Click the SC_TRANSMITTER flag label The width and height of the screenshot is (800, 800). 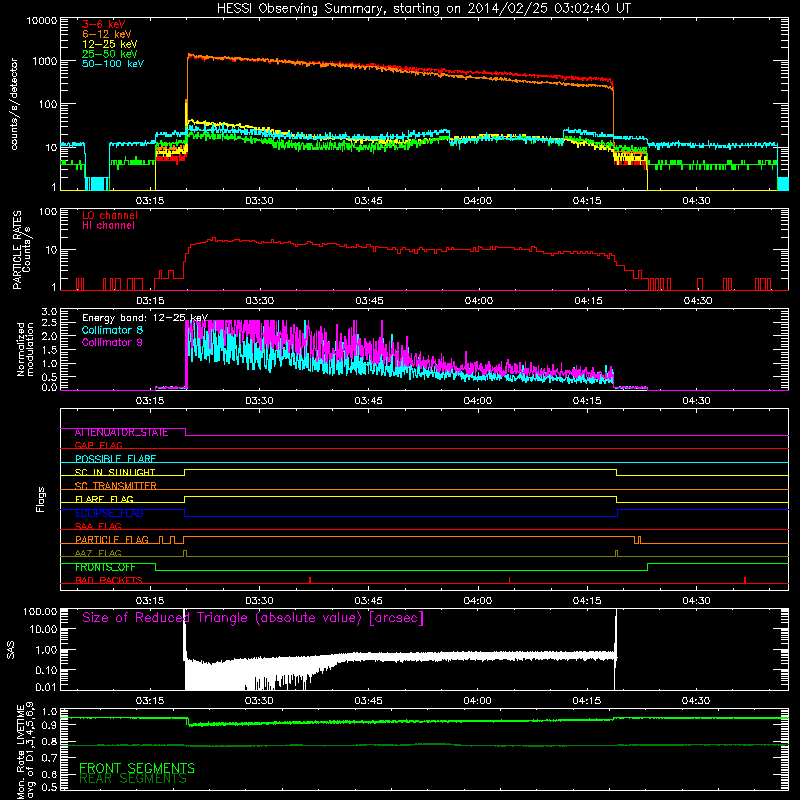(116, 486)
